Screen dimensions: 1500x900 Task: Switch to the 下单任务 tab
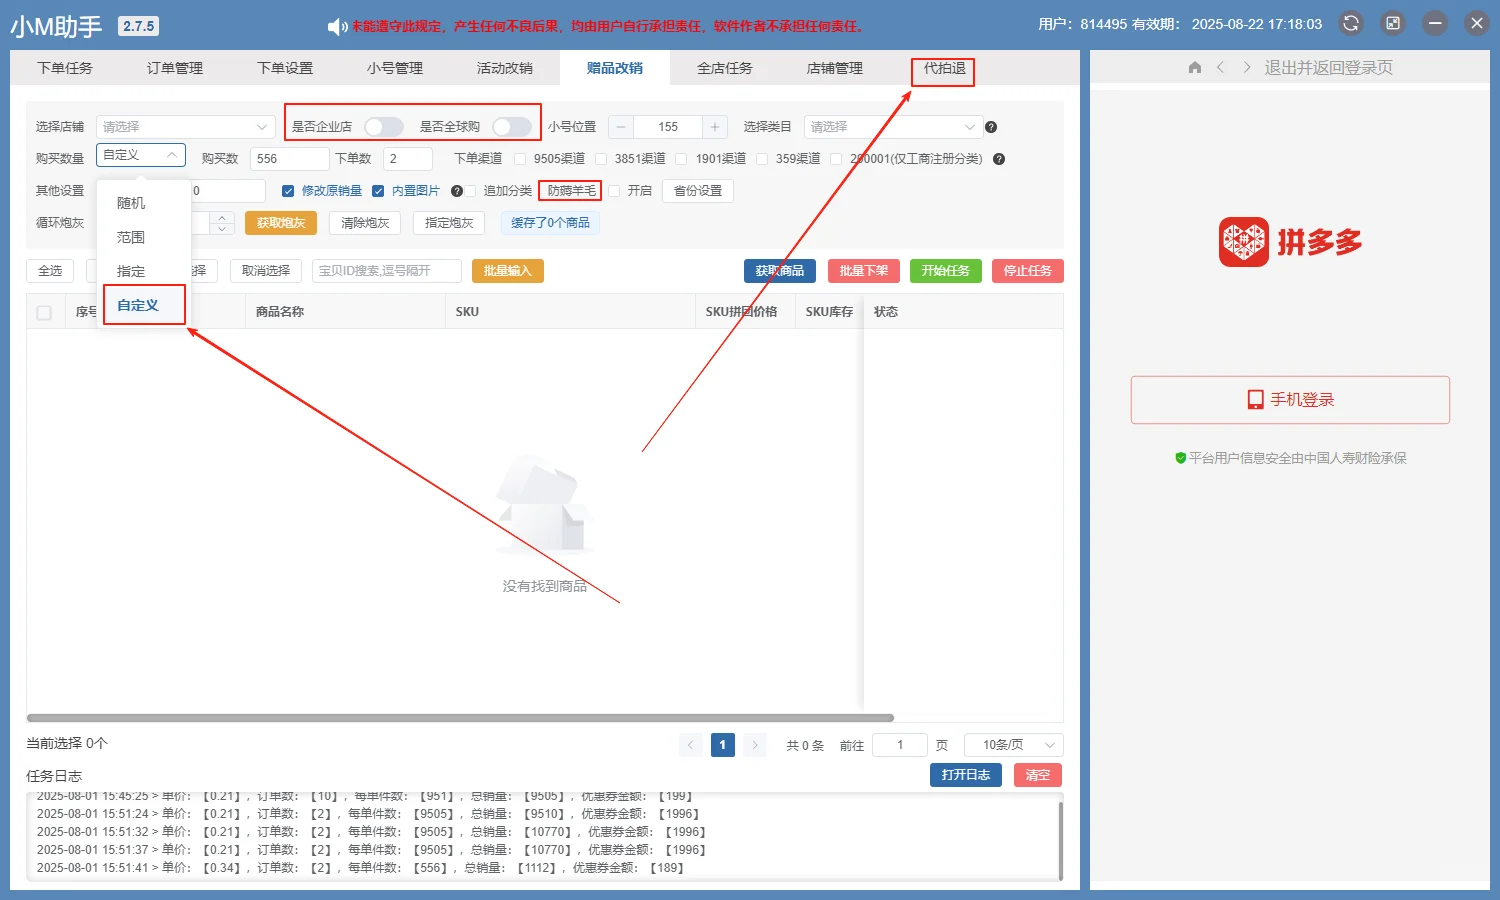click(65, 68)
